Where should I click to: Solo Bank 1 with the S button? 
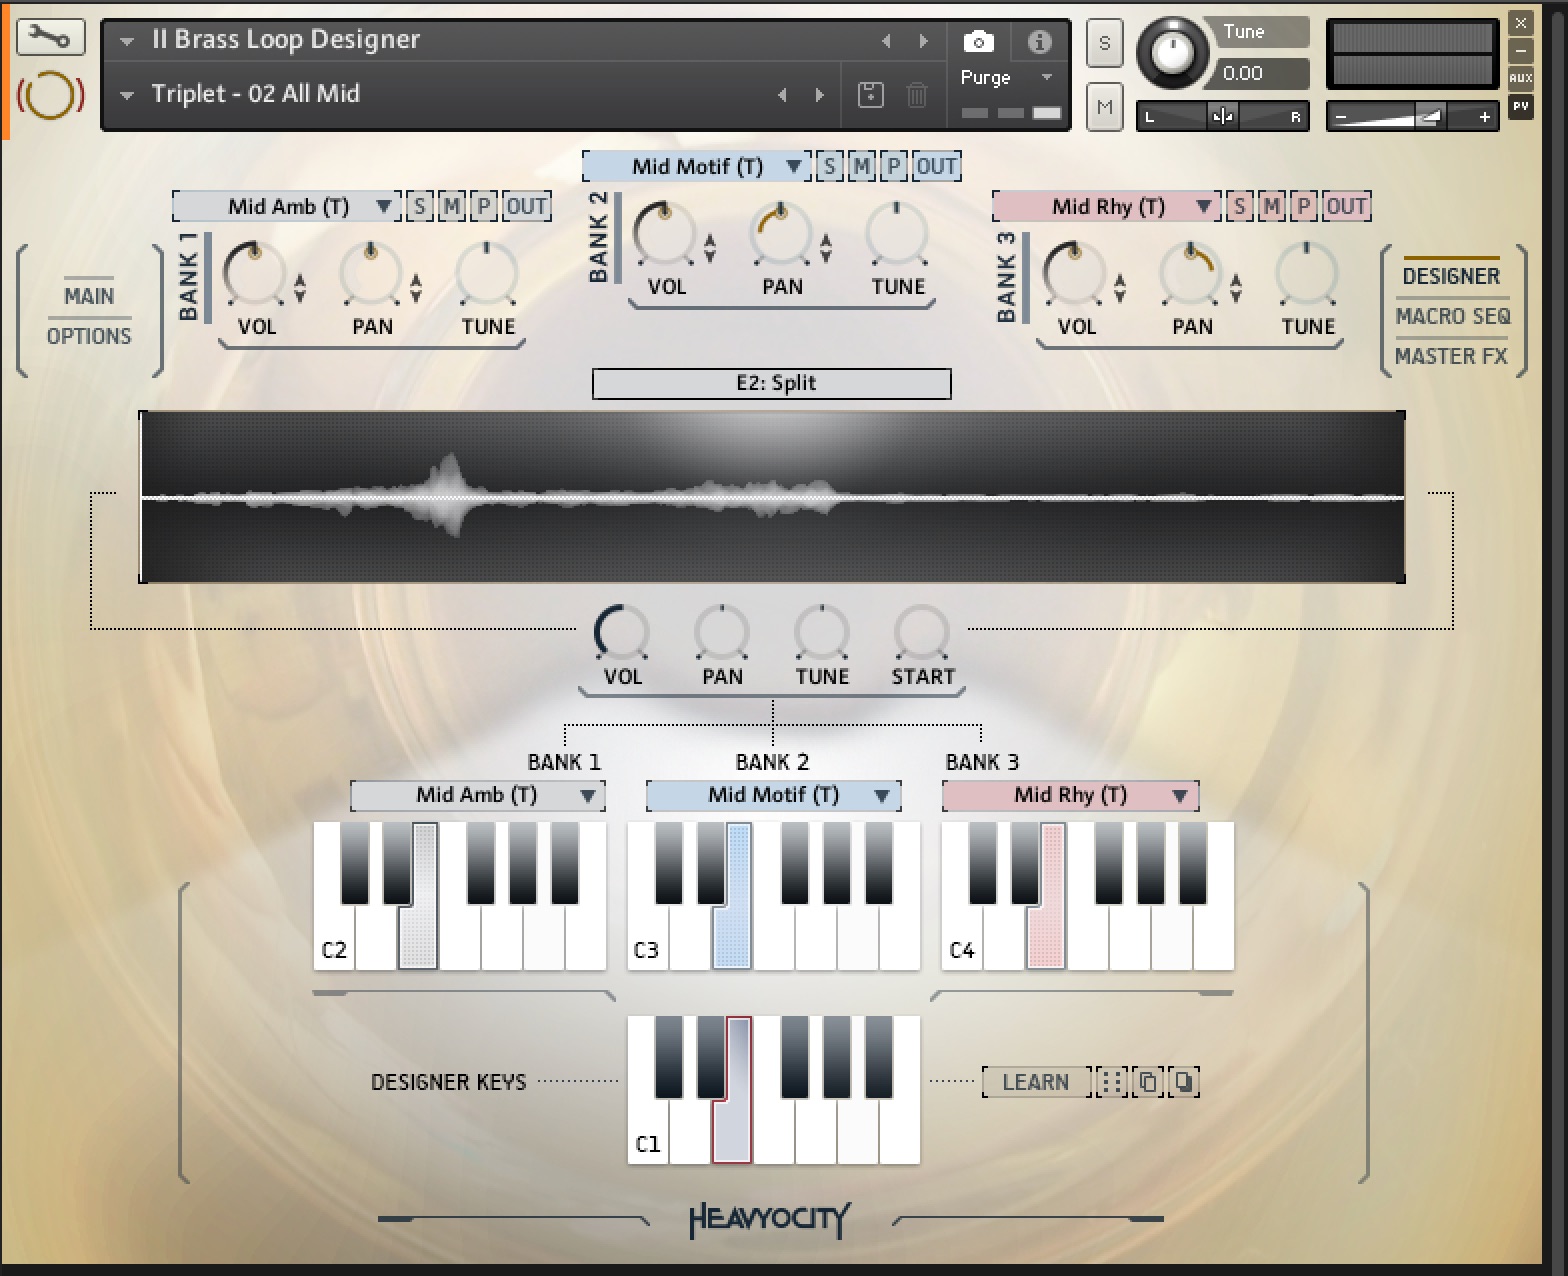tap(420, 207)
